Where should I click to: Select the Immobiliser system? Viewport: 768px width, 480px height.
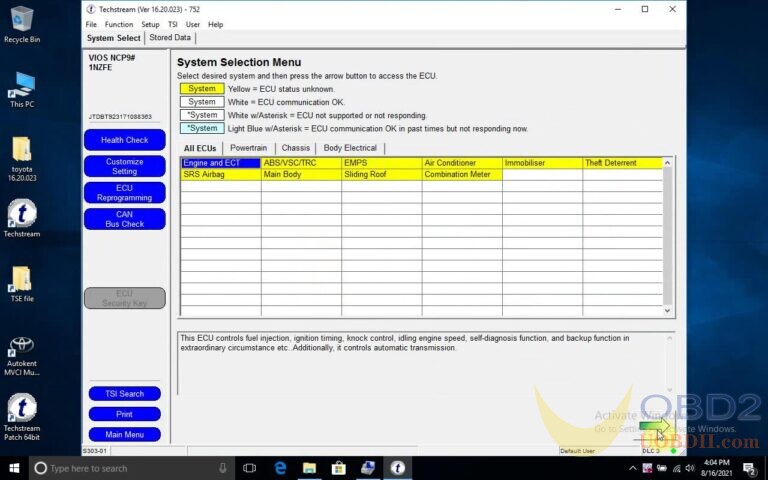tap(542, 163)
